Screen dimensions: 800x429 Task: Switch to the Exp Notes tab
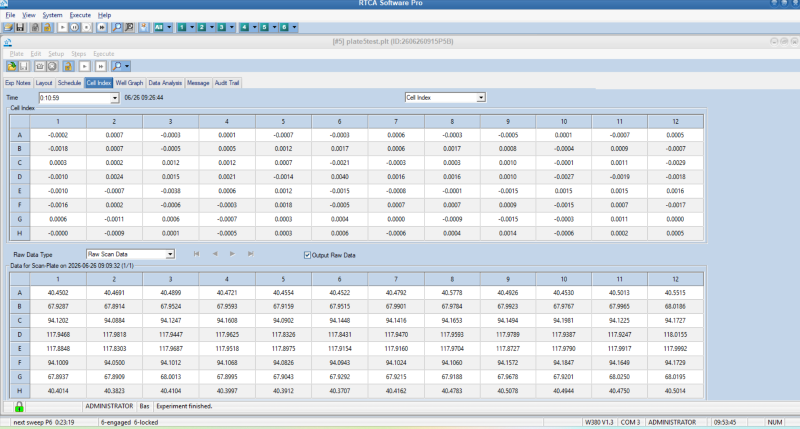click(18, 83)
